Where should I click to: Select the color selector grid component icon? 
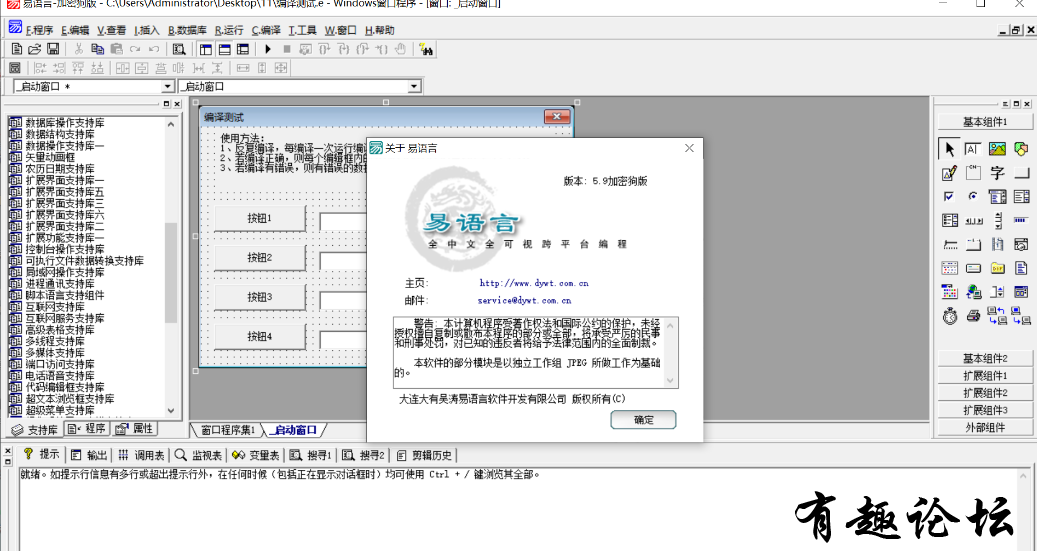[950, 291]
